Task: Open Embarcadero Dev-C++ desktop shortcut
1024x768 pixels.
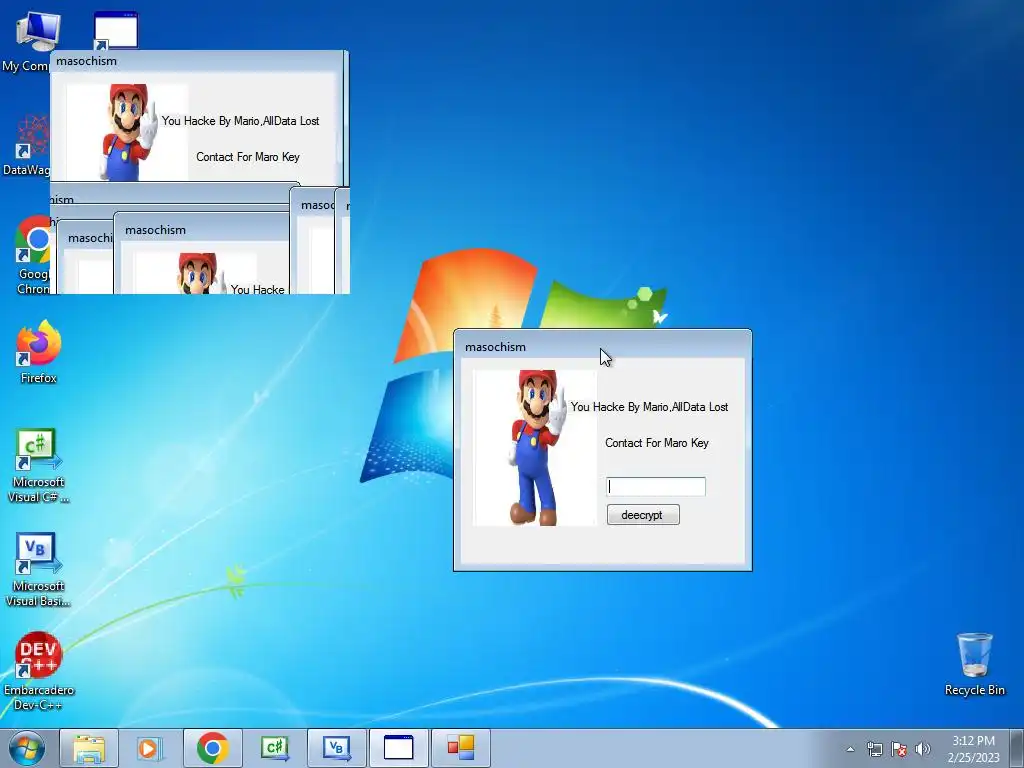Action: click(38, 670)
